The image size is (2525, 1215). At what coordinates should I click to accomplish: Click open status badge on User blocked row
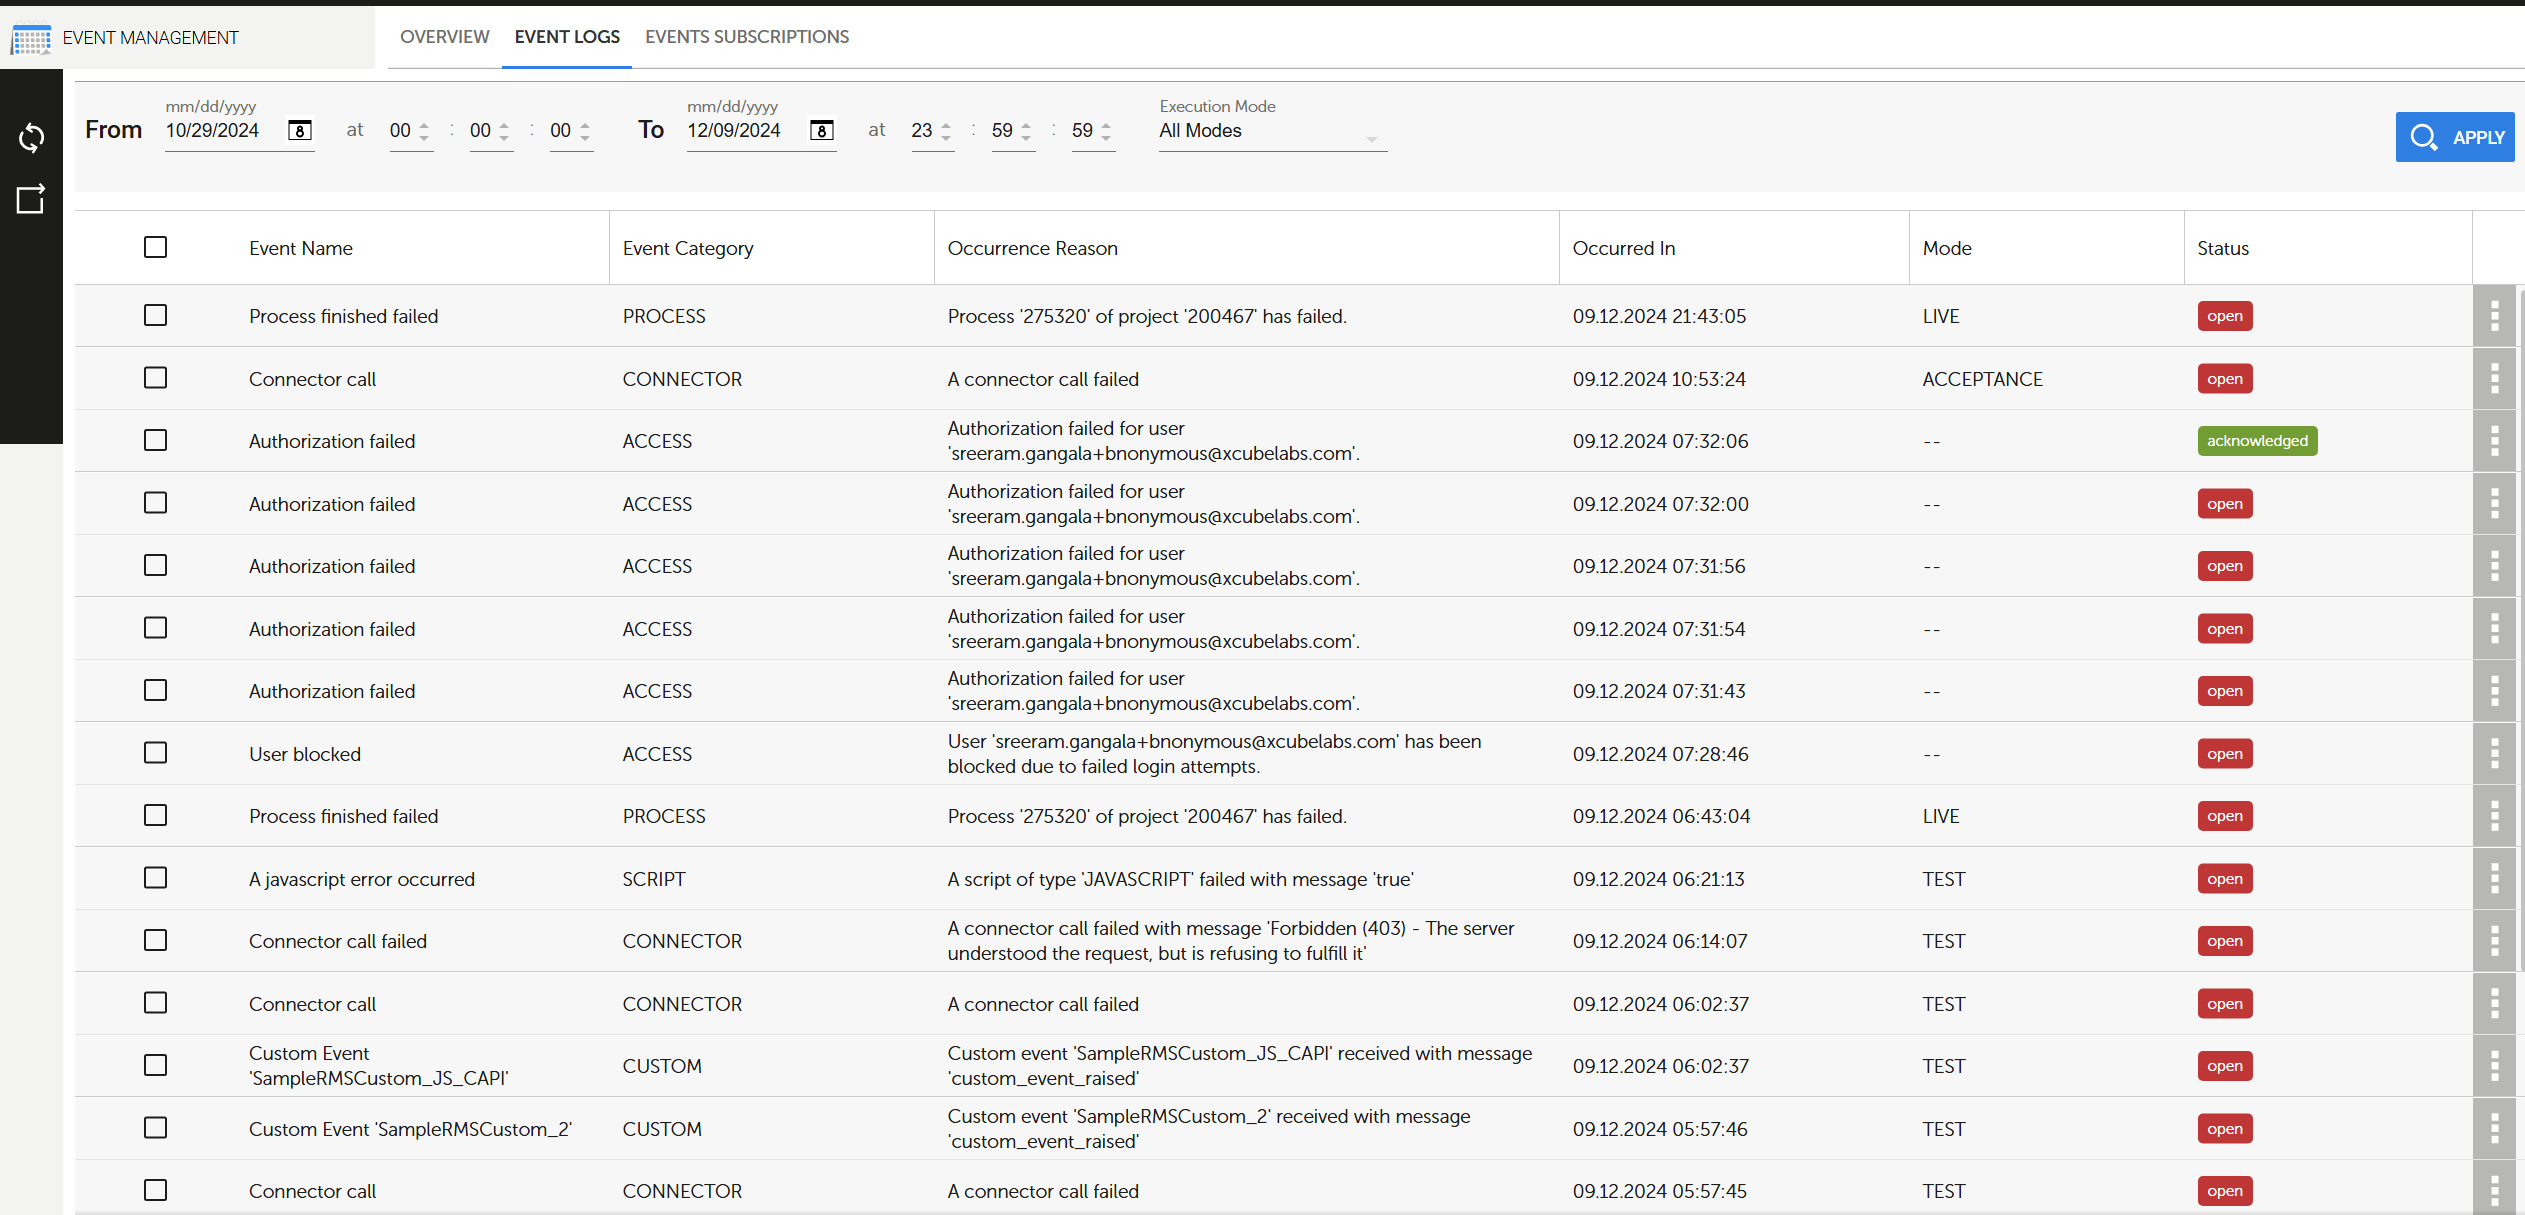(x=2225, y=754)
